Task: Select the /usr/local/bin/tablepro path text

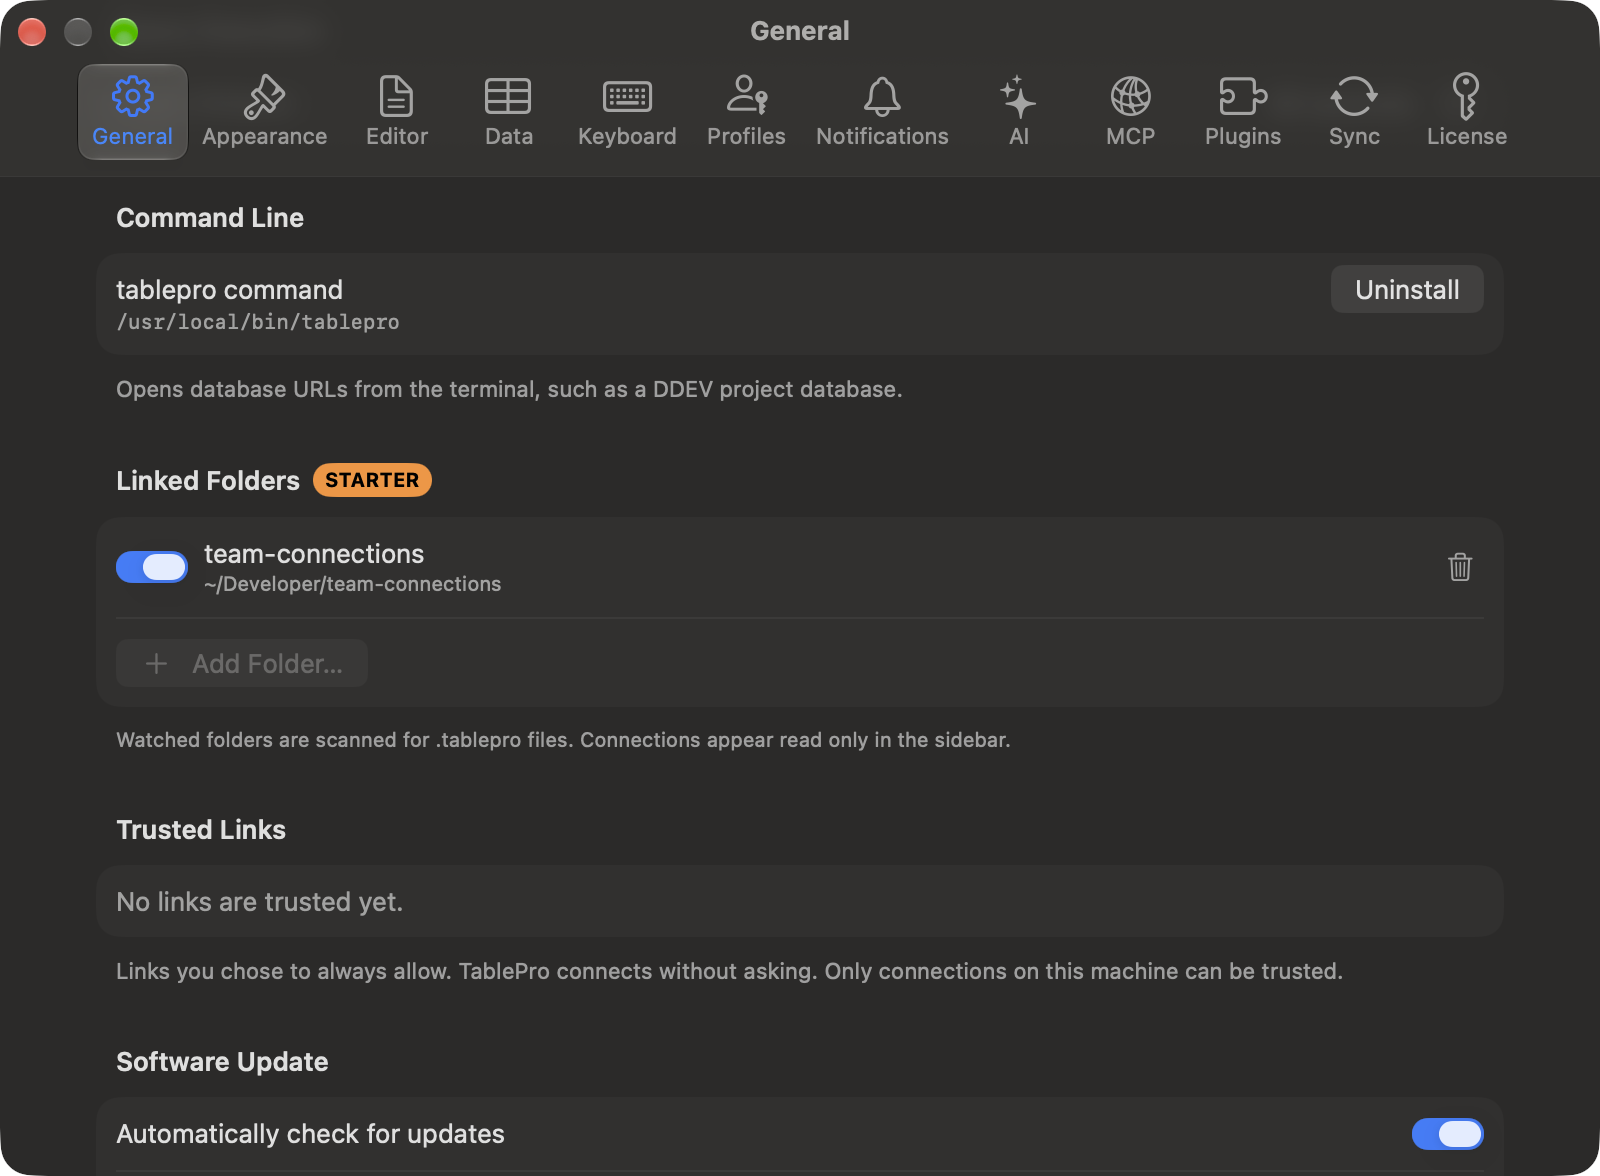Action: click(x=258, y=322)
